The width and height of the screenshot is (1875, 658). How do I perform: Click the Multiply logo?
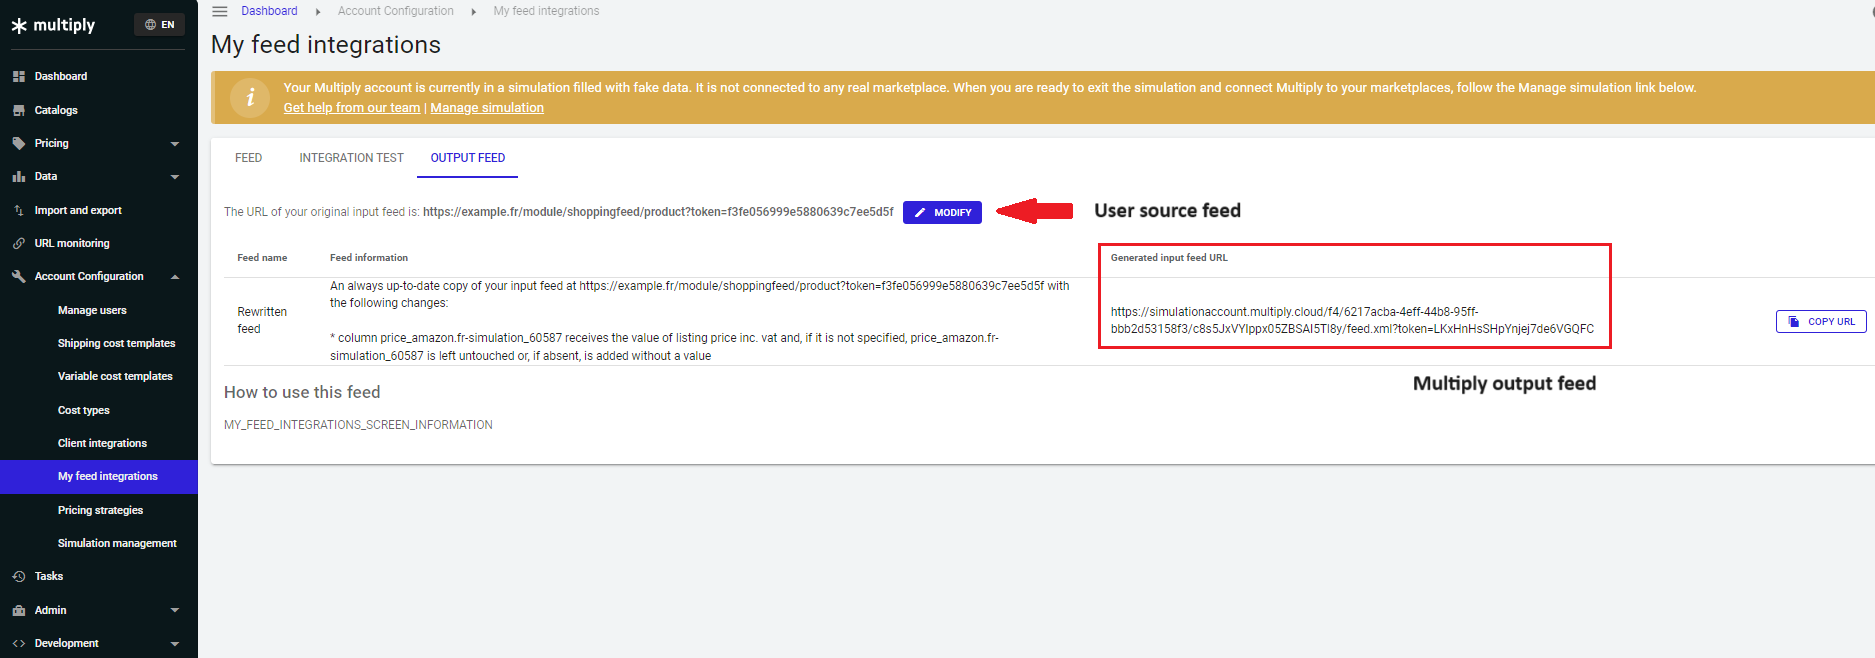[53, 25]
